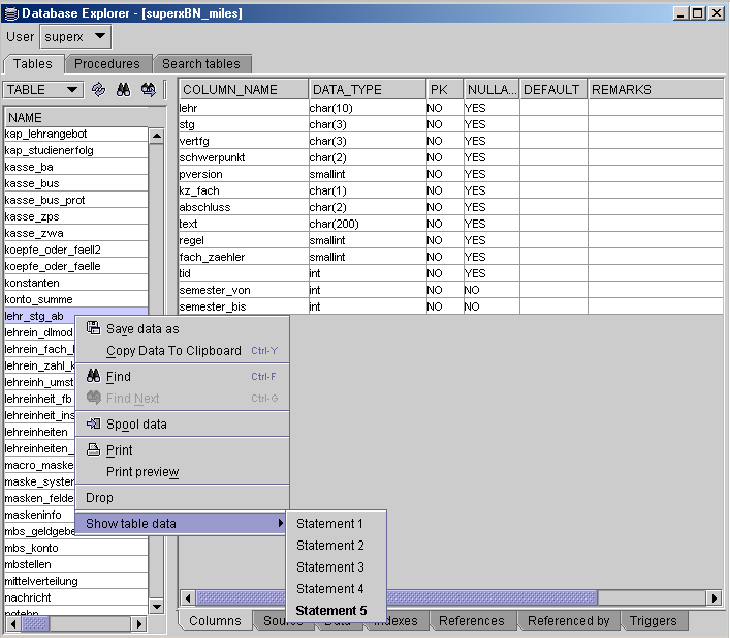Click table list horizontal scroll right arrow

138,624
